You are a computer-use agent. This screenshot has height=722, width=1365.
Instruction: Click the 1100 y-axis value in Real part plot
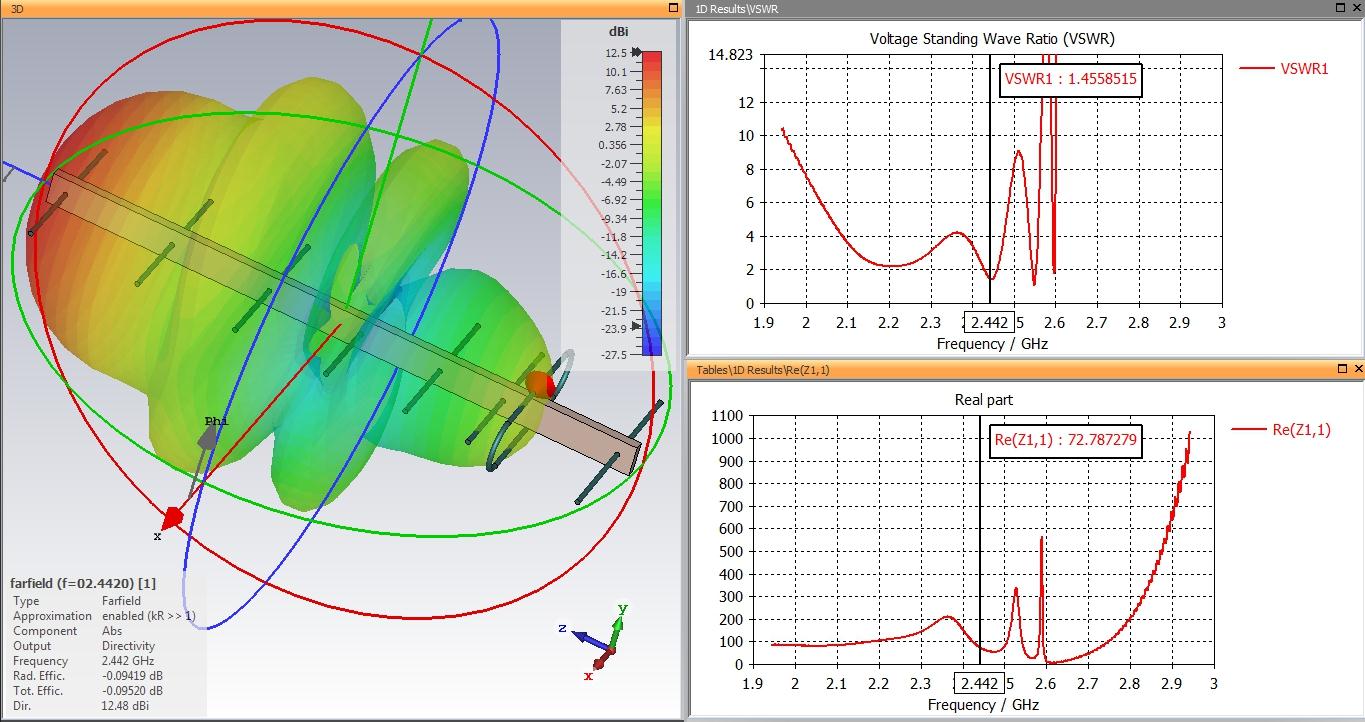coord(726,415)
